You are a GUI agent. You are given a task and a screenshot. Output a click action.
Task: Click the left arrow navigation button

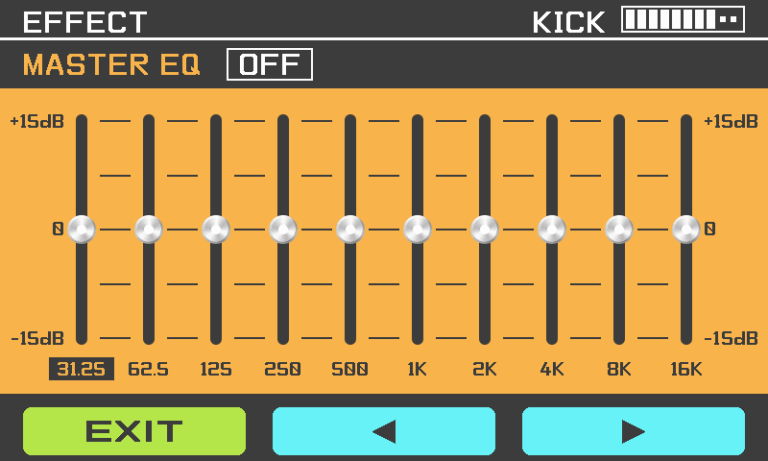384,431
